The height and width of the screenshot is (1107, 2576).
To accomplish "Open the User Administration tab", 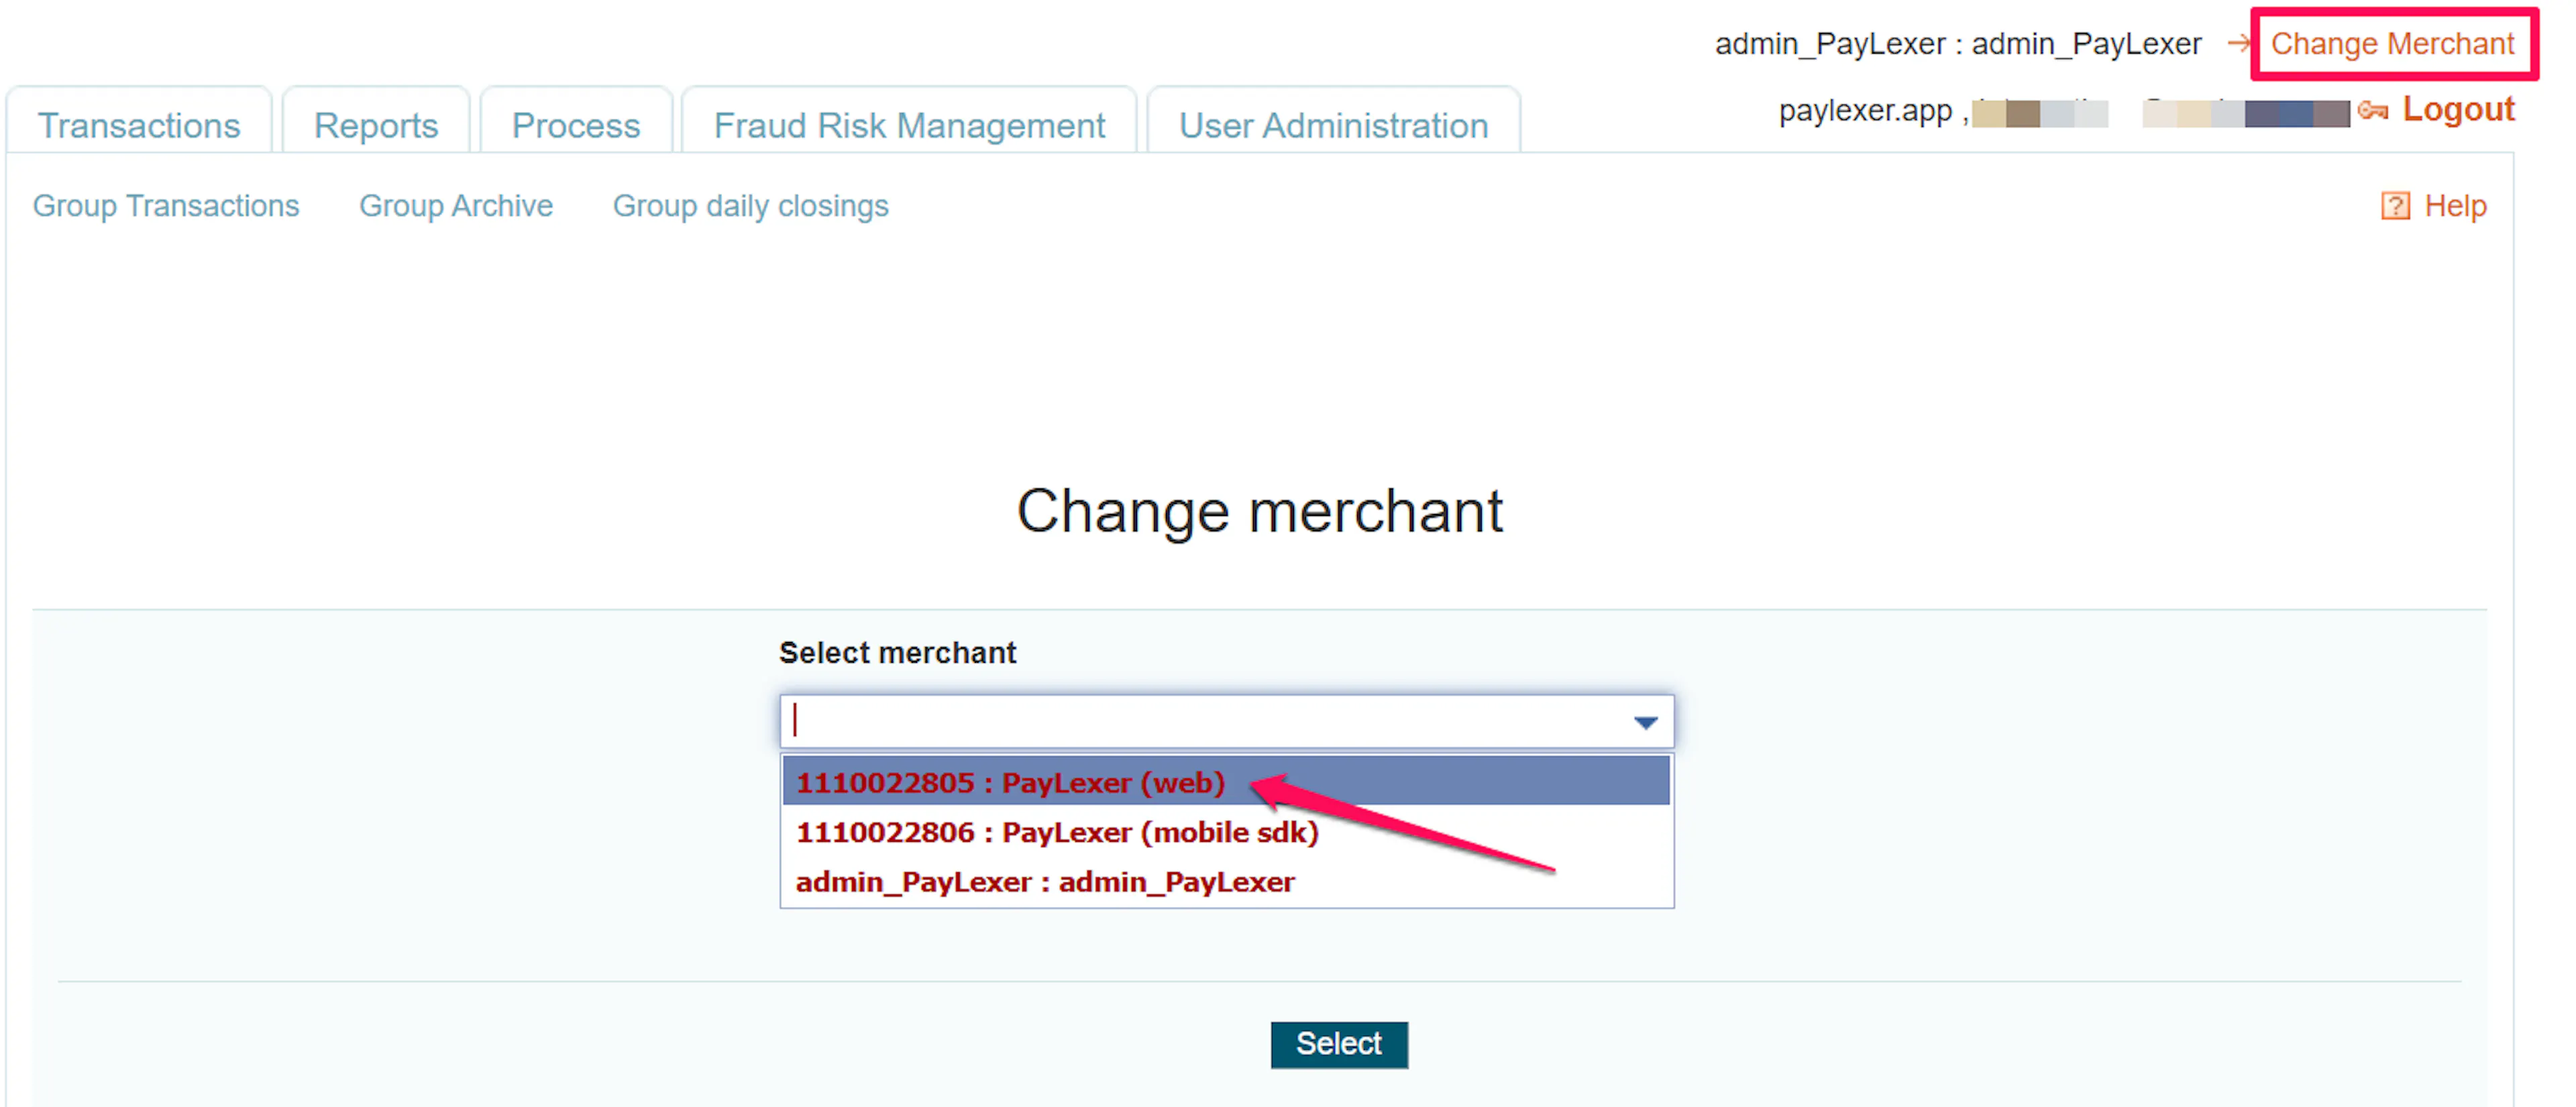I will click(x=1333, y=125).
